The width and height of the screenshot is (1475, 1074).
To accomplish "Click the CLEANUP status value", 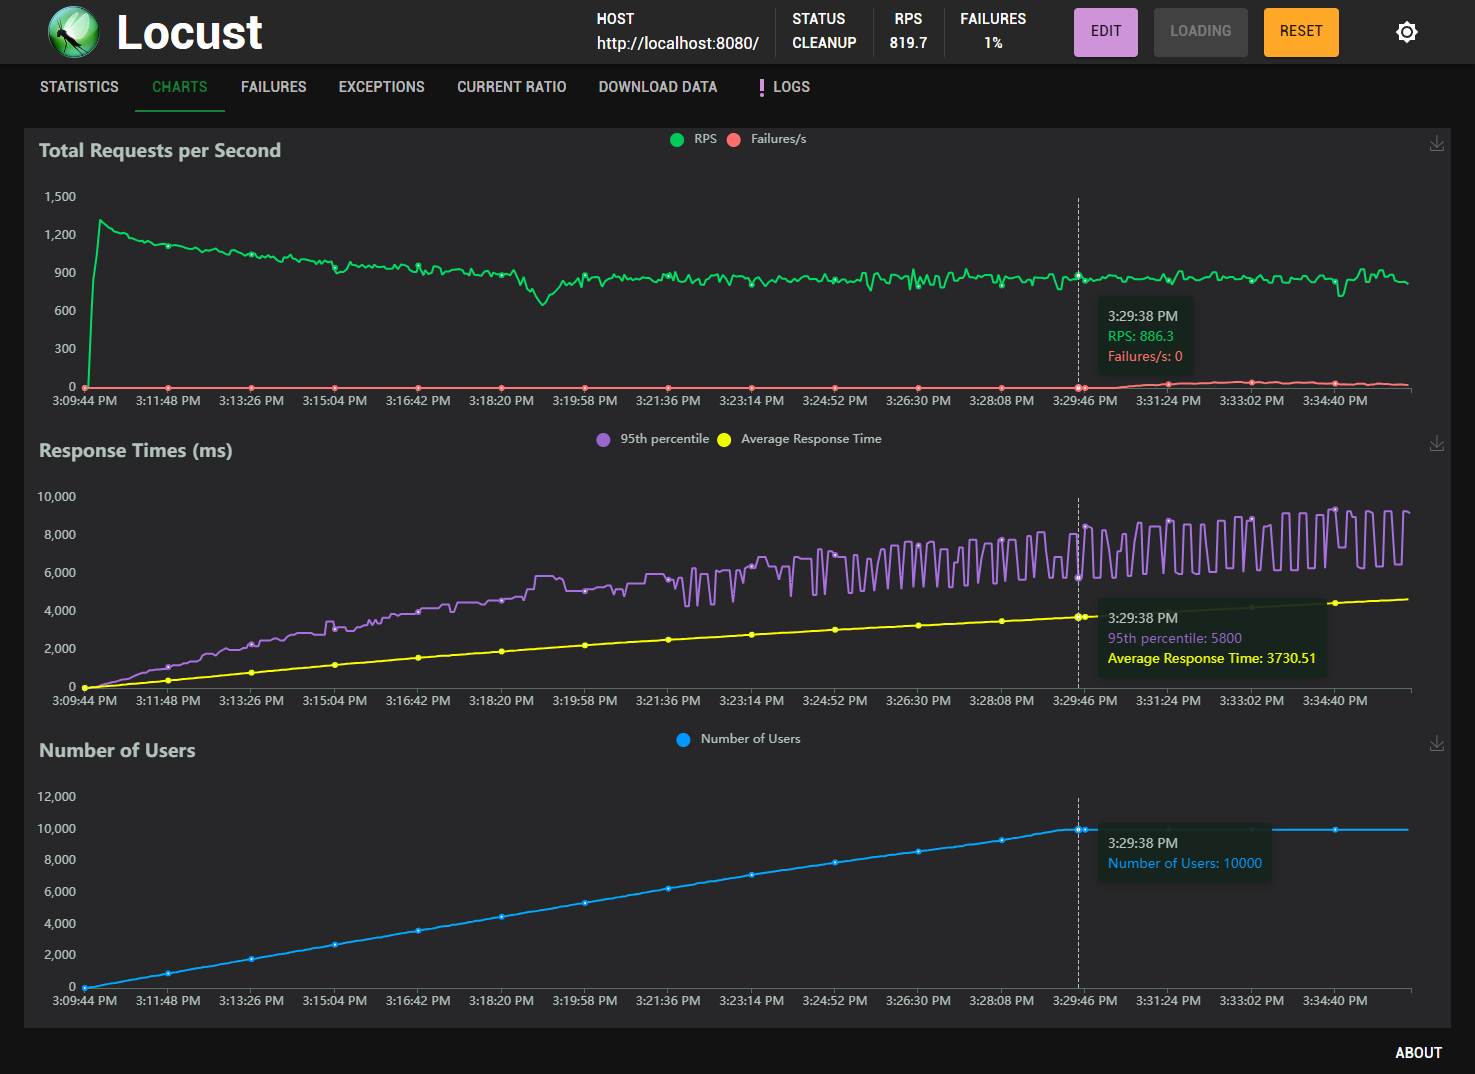I will [x=824, y=43].
